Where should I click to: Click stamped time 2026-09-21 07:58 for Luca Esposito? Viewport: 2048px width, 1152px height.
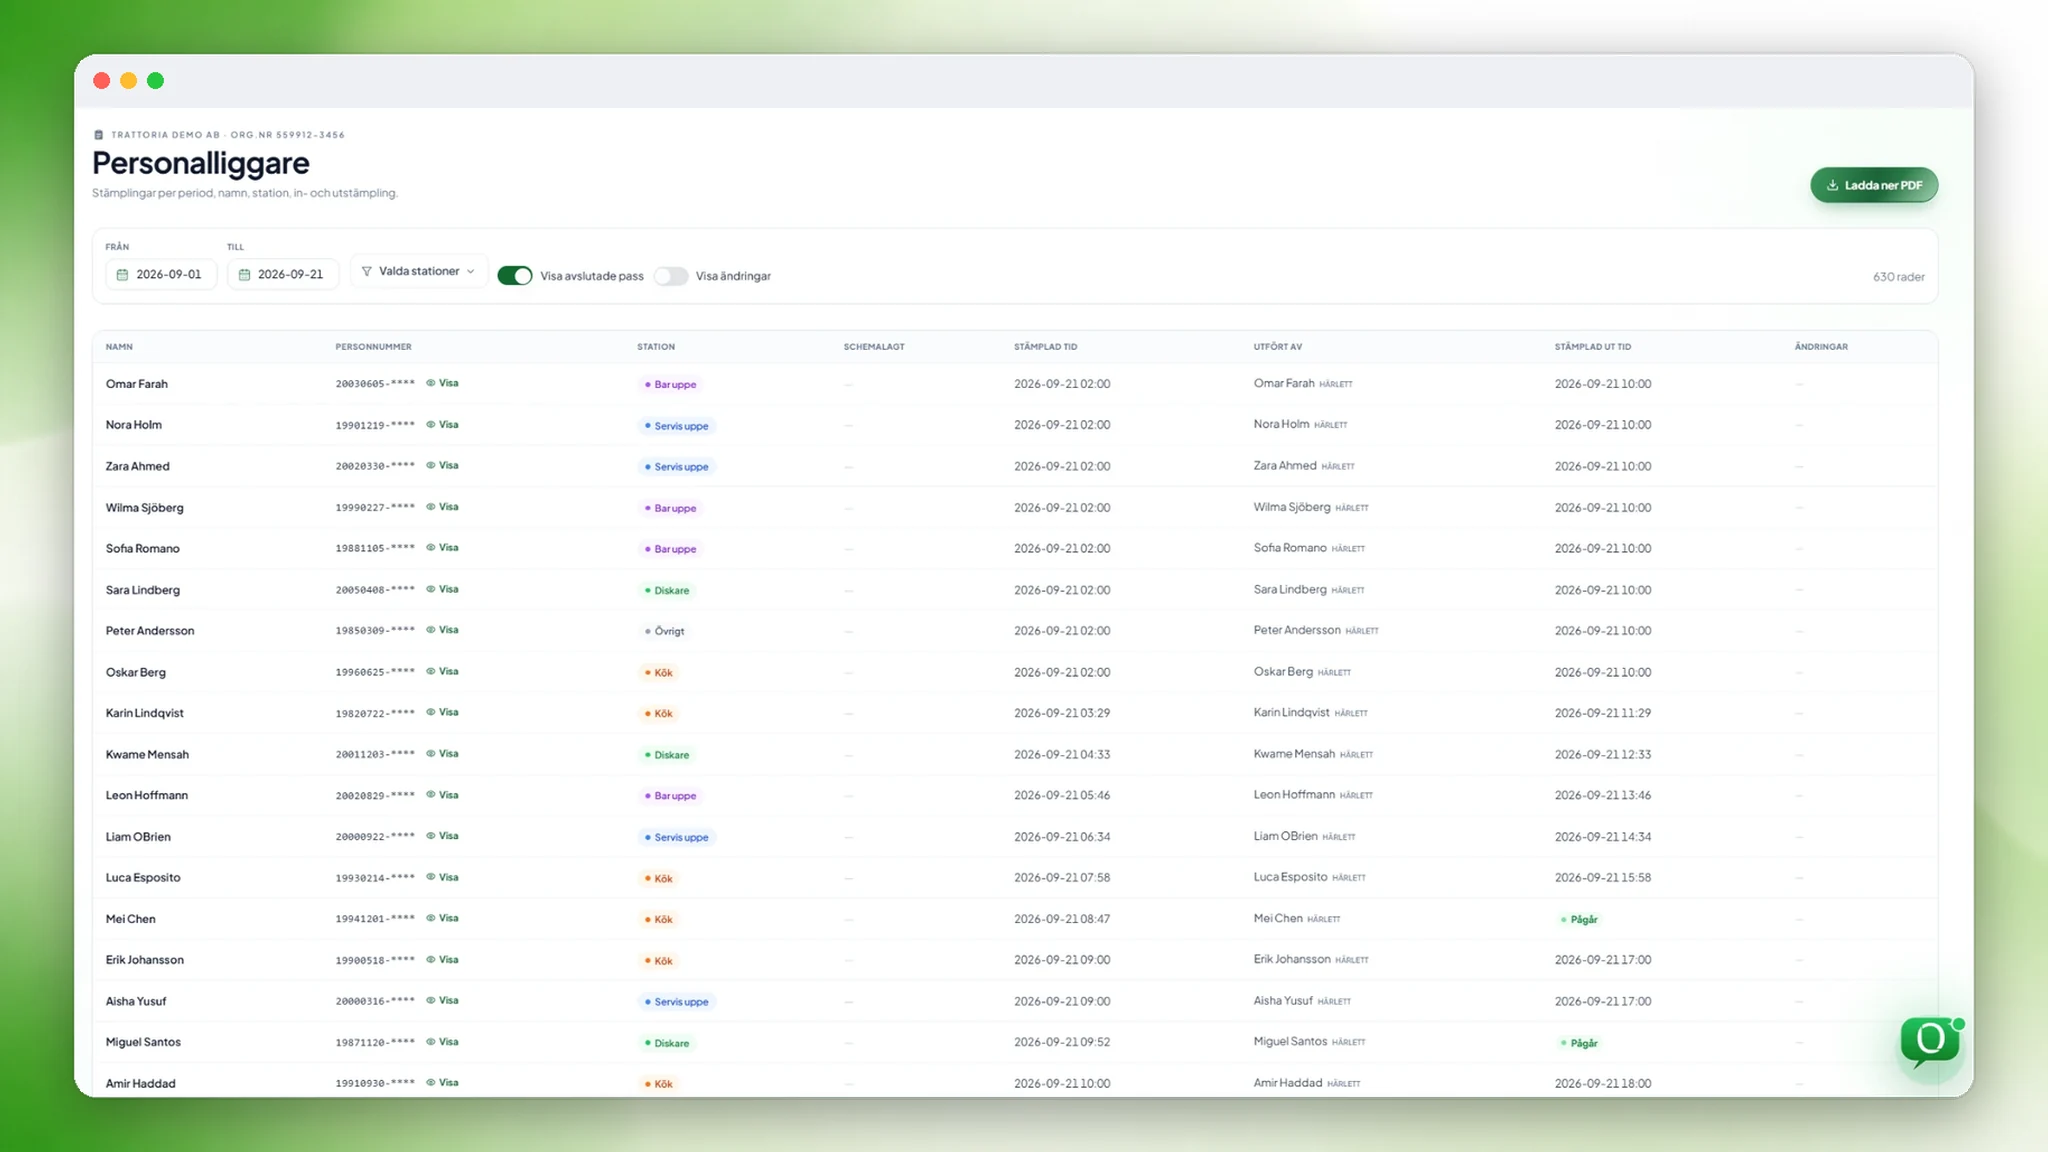pos(1062,877)
